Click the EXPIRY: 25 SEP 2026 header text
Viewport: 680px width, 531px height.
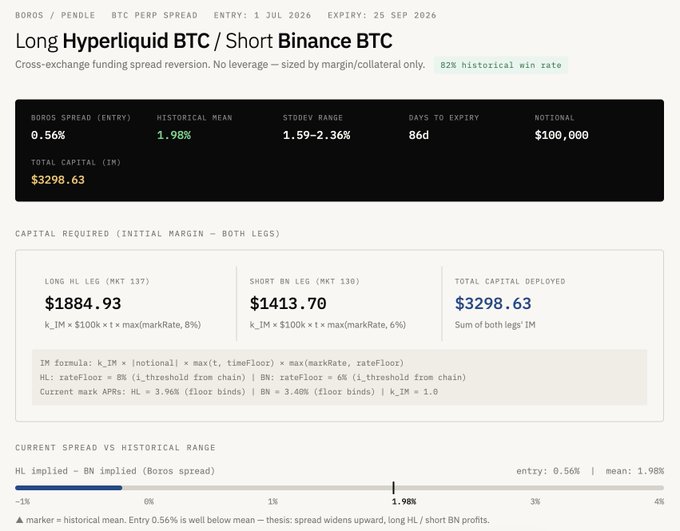click(382, 15)
